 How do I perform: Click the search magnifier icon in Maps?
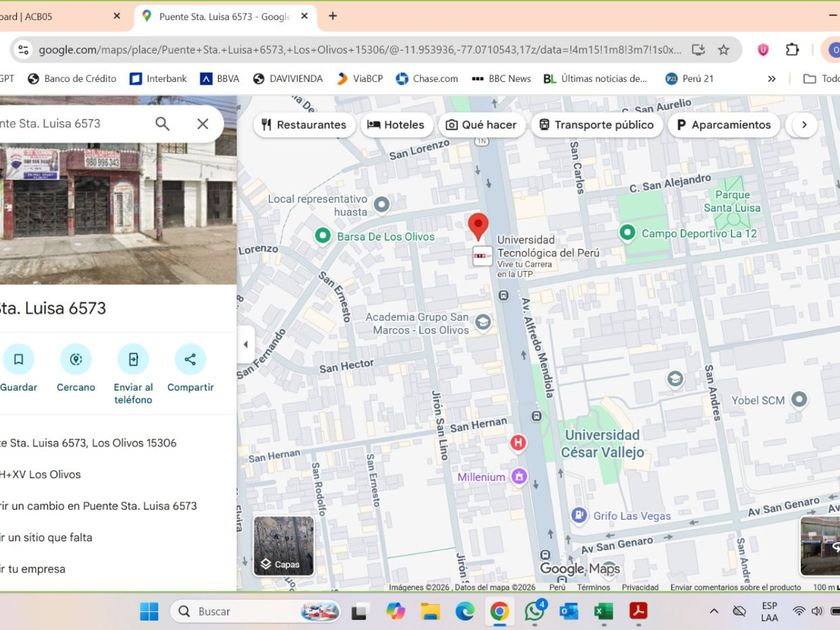pyautogui.click(x=162, y=124)
